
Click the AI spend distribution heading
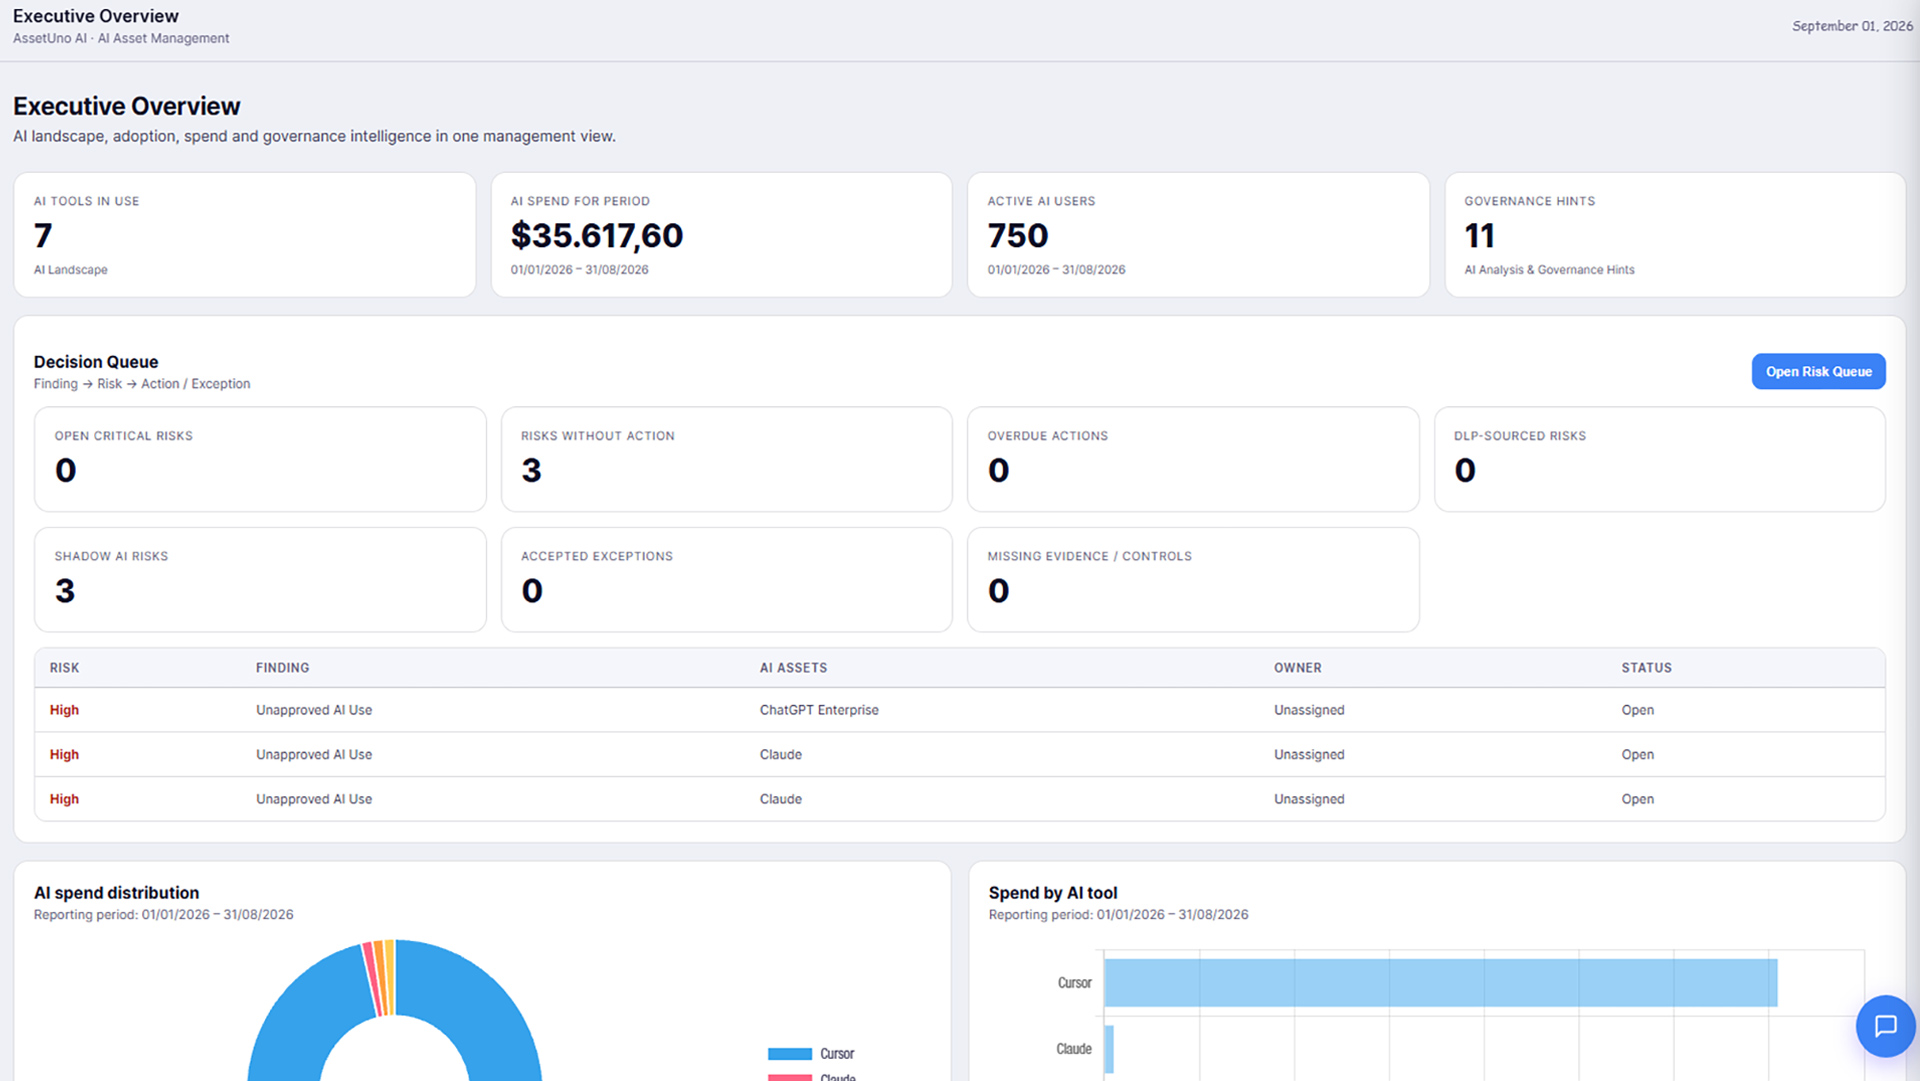(116, 893)
